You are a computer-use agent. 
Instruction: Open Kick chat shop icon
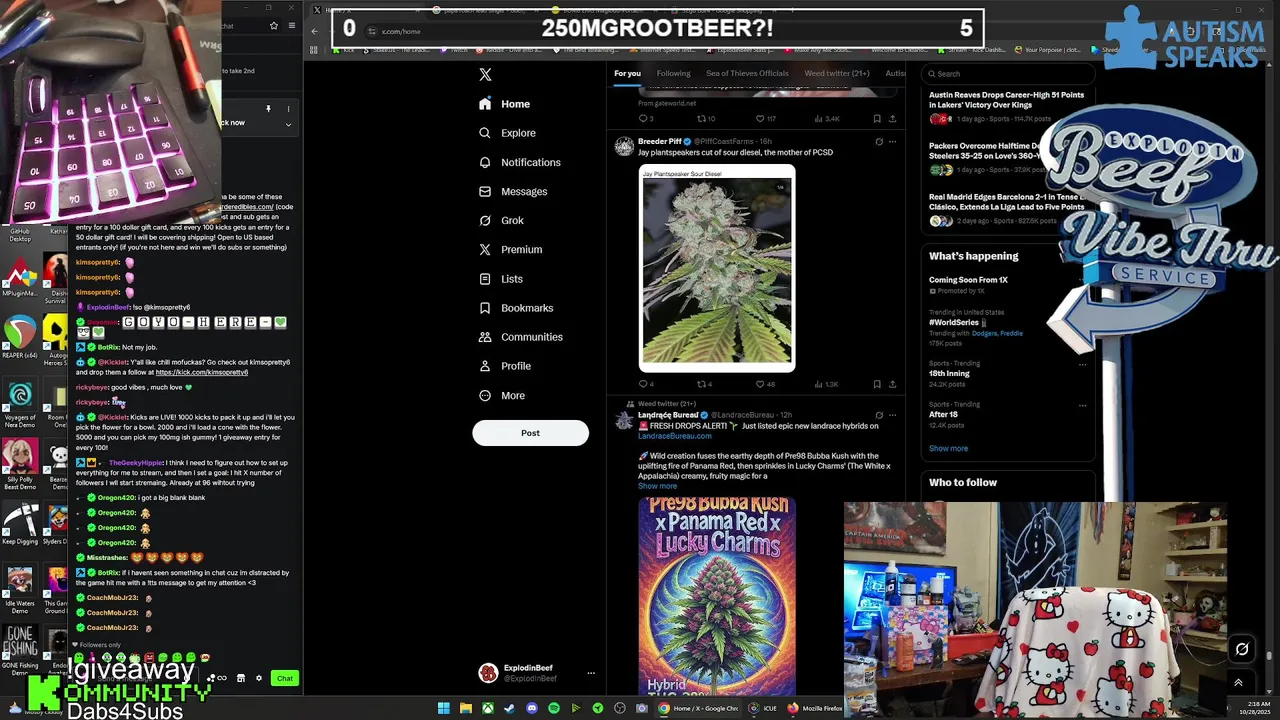241,678
